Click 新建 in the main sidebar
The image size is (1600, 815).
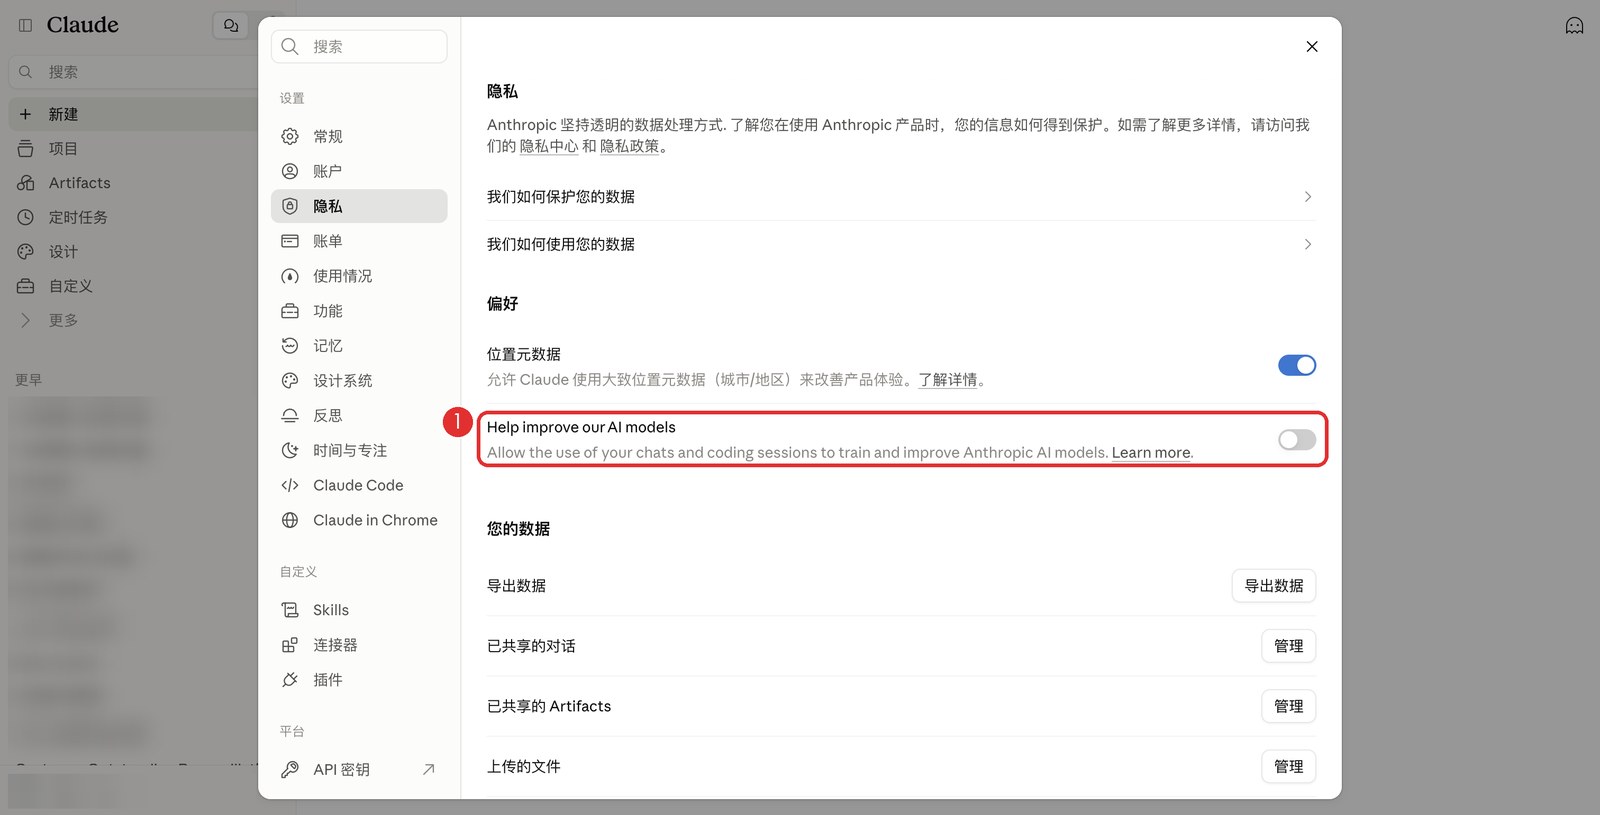pyautogui.click(x=133, y=114)
